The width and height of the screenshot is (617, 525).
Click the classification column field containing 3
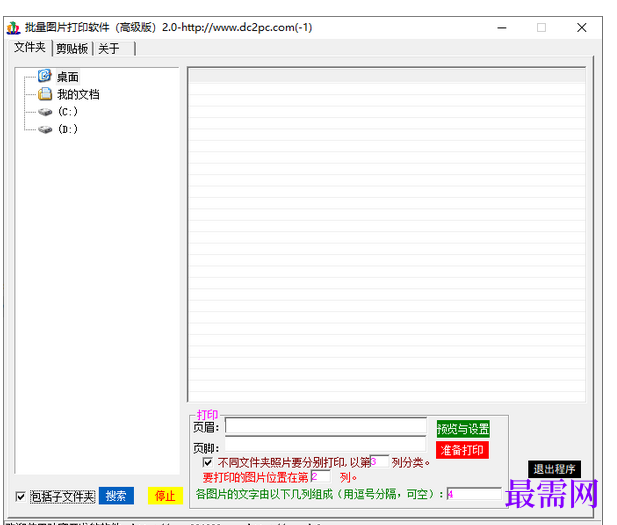click(x=379, y=461)
